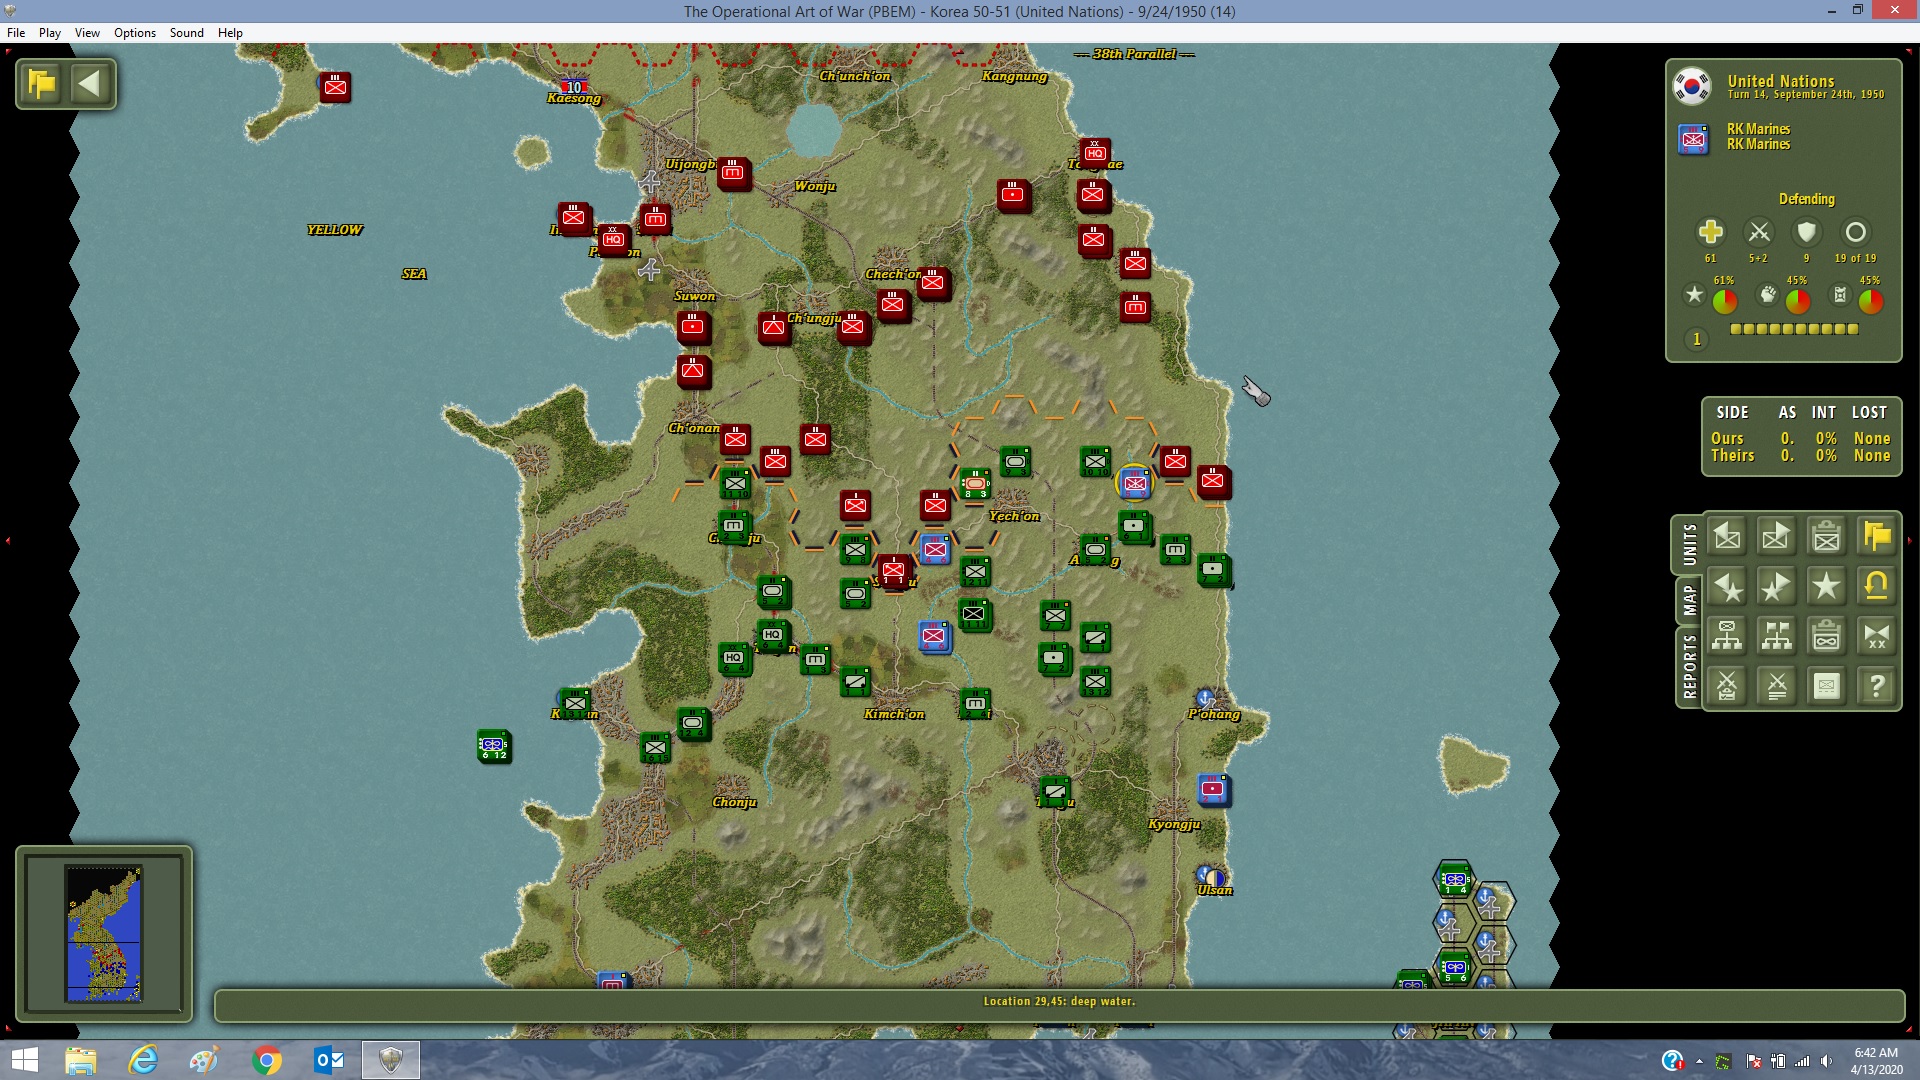
Task: Click the bowtie XX division icon
Action: click(1877, 636)
